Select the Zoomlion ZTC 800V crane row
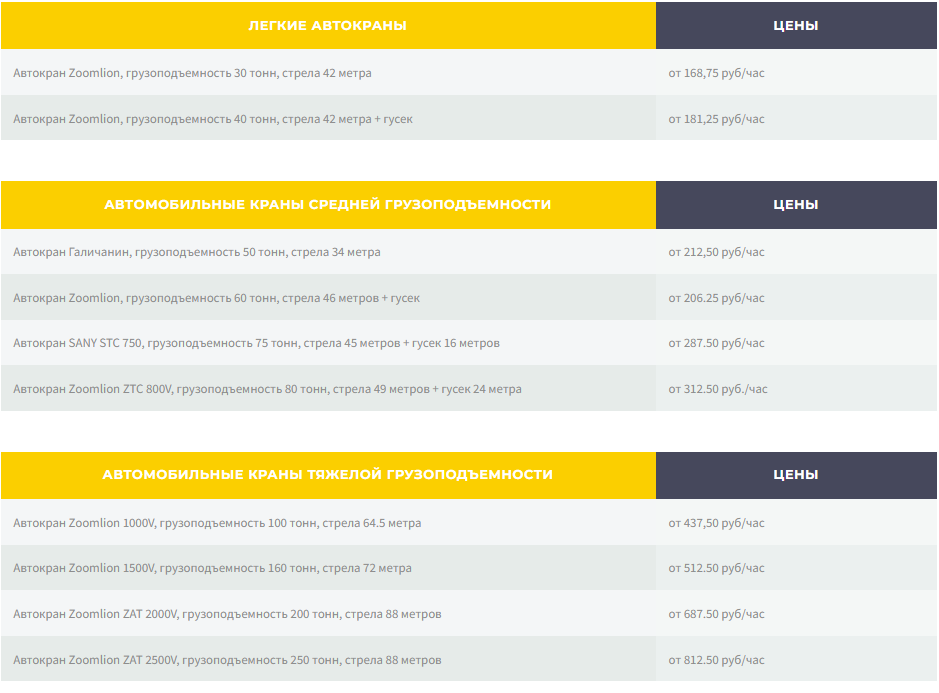The width and height of the screenshot is (939, 693). (267, 389)
